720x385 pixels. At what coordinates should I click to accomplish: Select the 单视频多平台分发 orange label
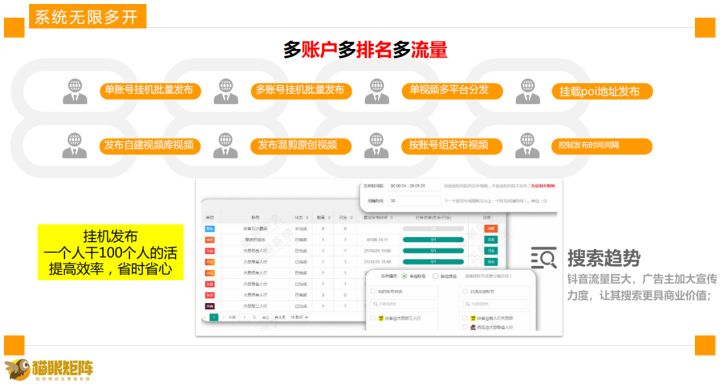452,90
